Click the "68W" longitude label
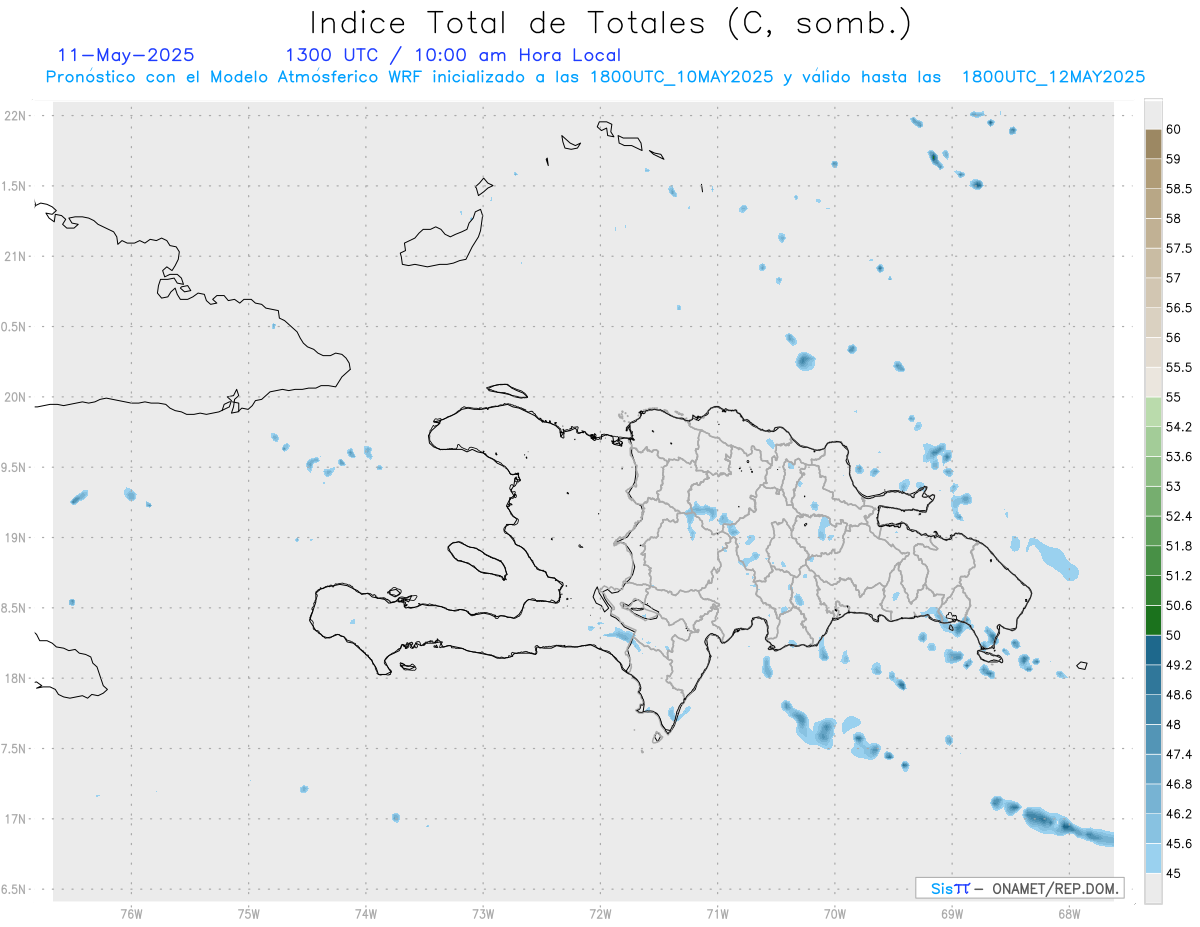Viewport: 1200px width, 927px height. [1068, 913]
